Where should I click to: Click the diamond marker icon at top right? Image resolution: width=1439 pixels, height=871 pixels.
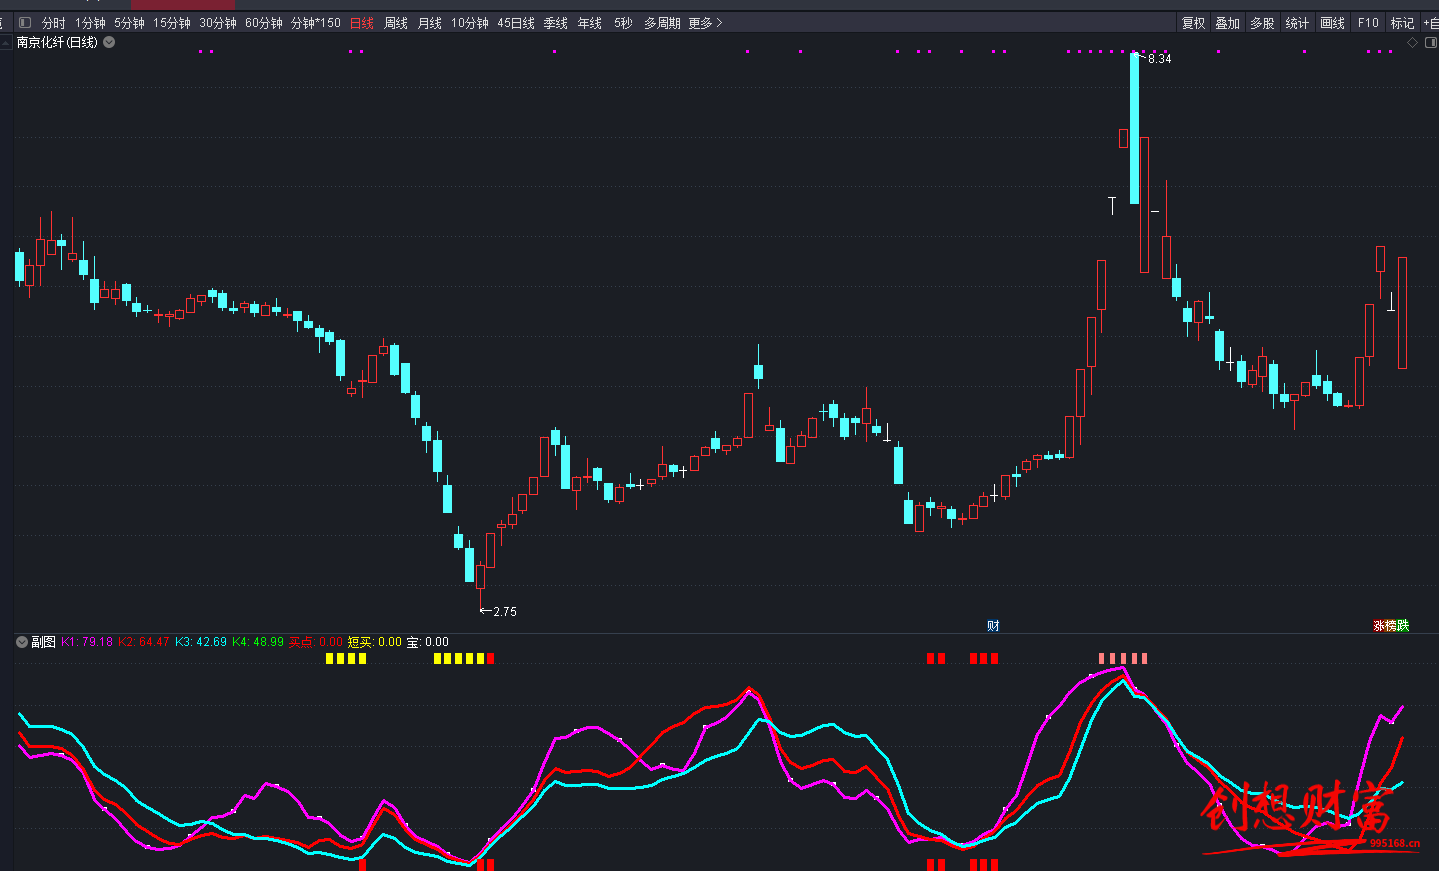tap(1412, 43)
